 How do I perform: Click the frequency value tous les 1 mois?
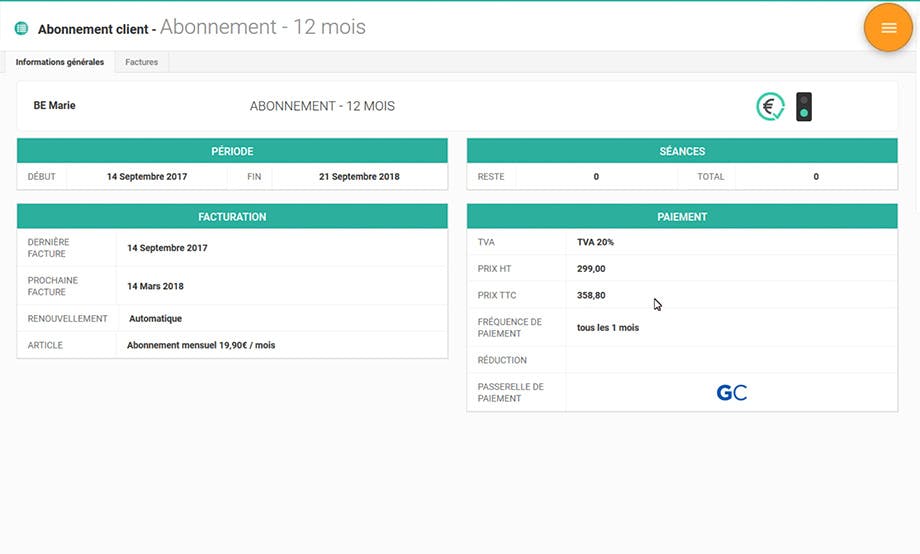608,327
